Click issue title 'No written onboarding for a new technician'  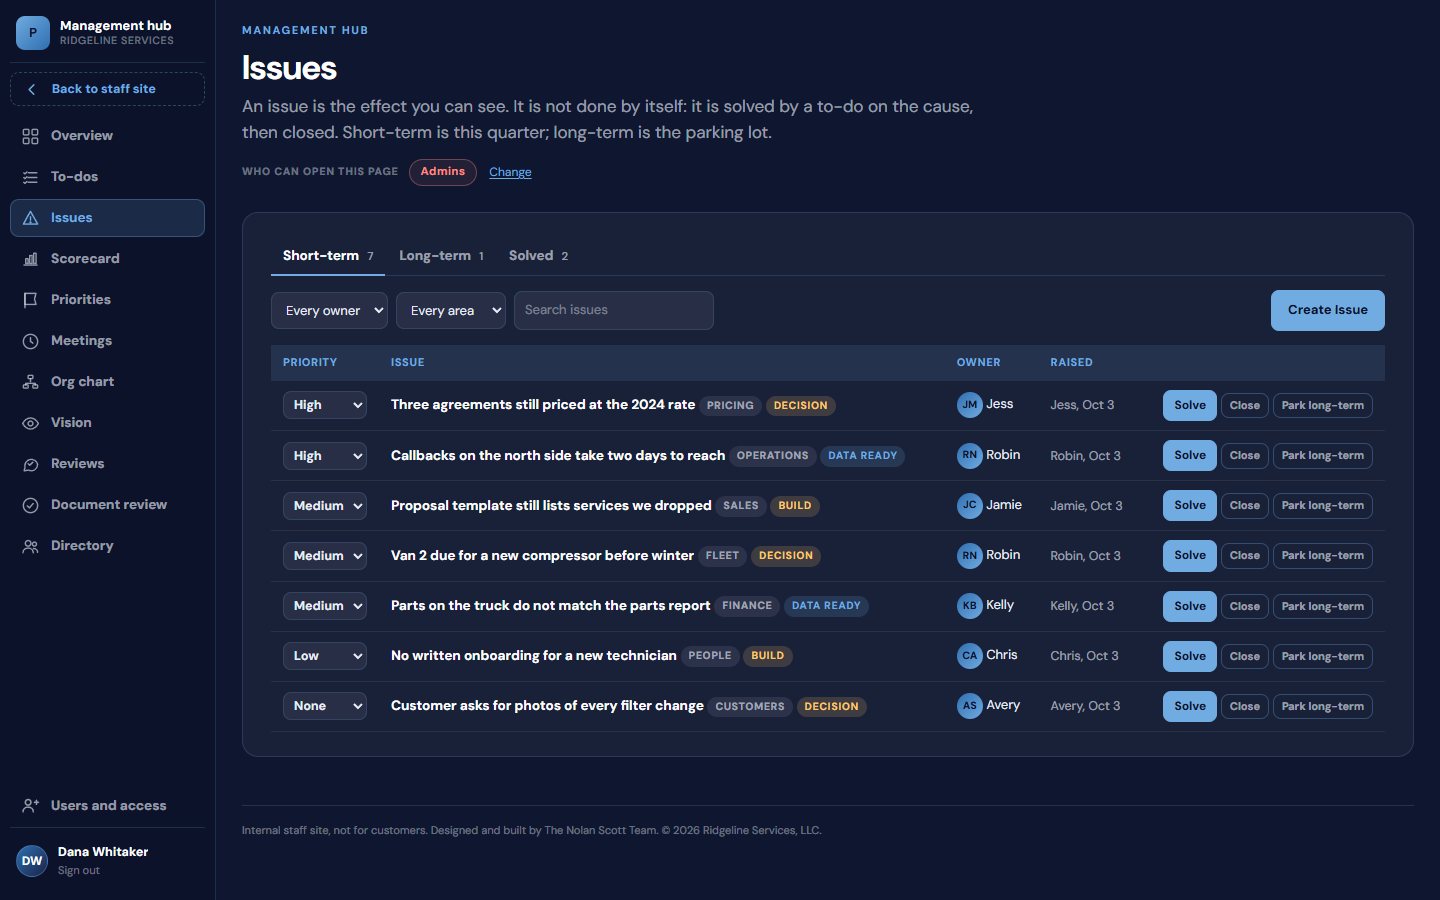point(534,656)
